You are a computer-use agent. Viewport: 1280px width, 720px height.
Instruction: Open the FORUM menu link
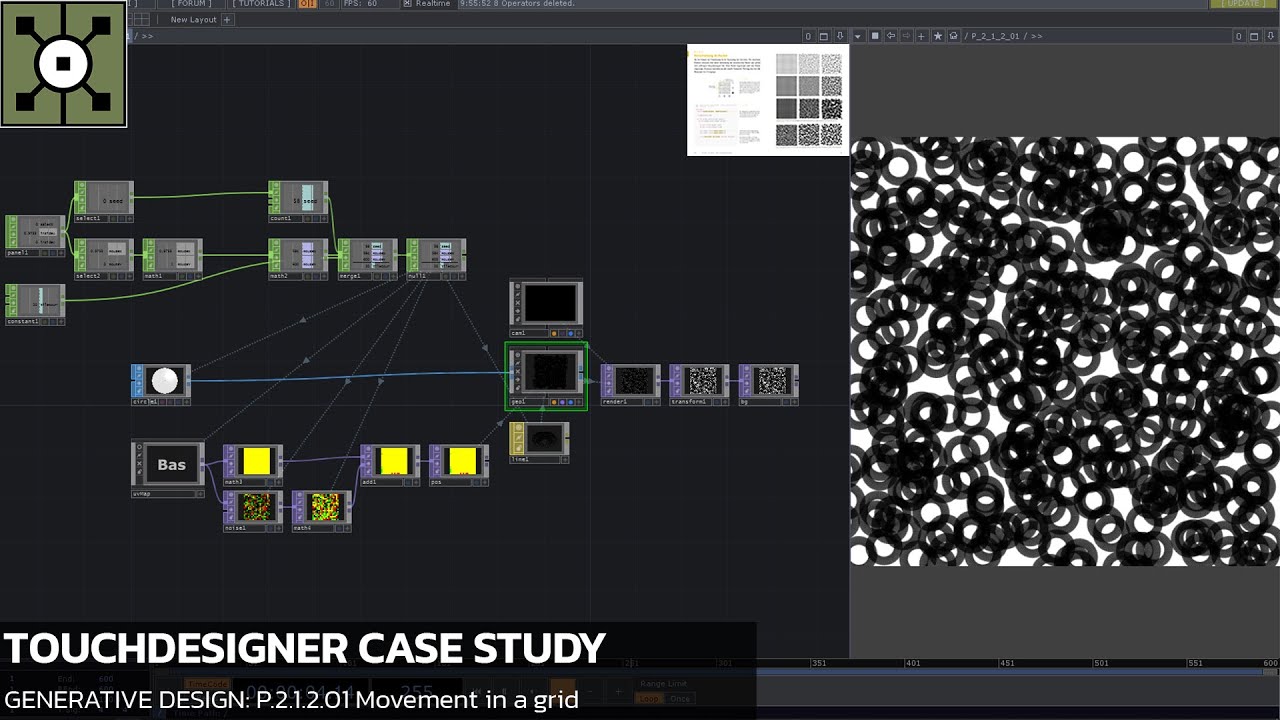click(x=191, y=4)
